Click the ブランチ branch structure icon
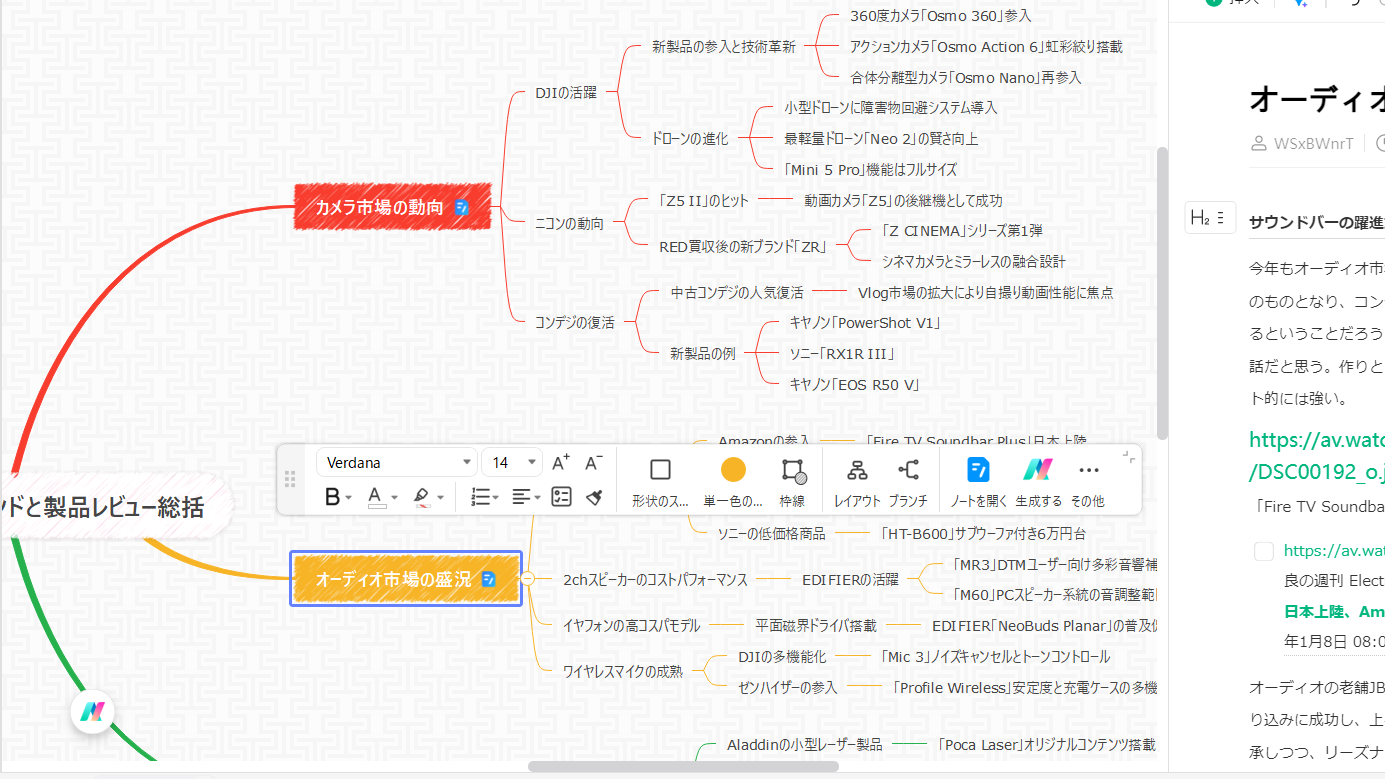The width and height of the screenshot is (1385, 779). click(x=907, y=469)
